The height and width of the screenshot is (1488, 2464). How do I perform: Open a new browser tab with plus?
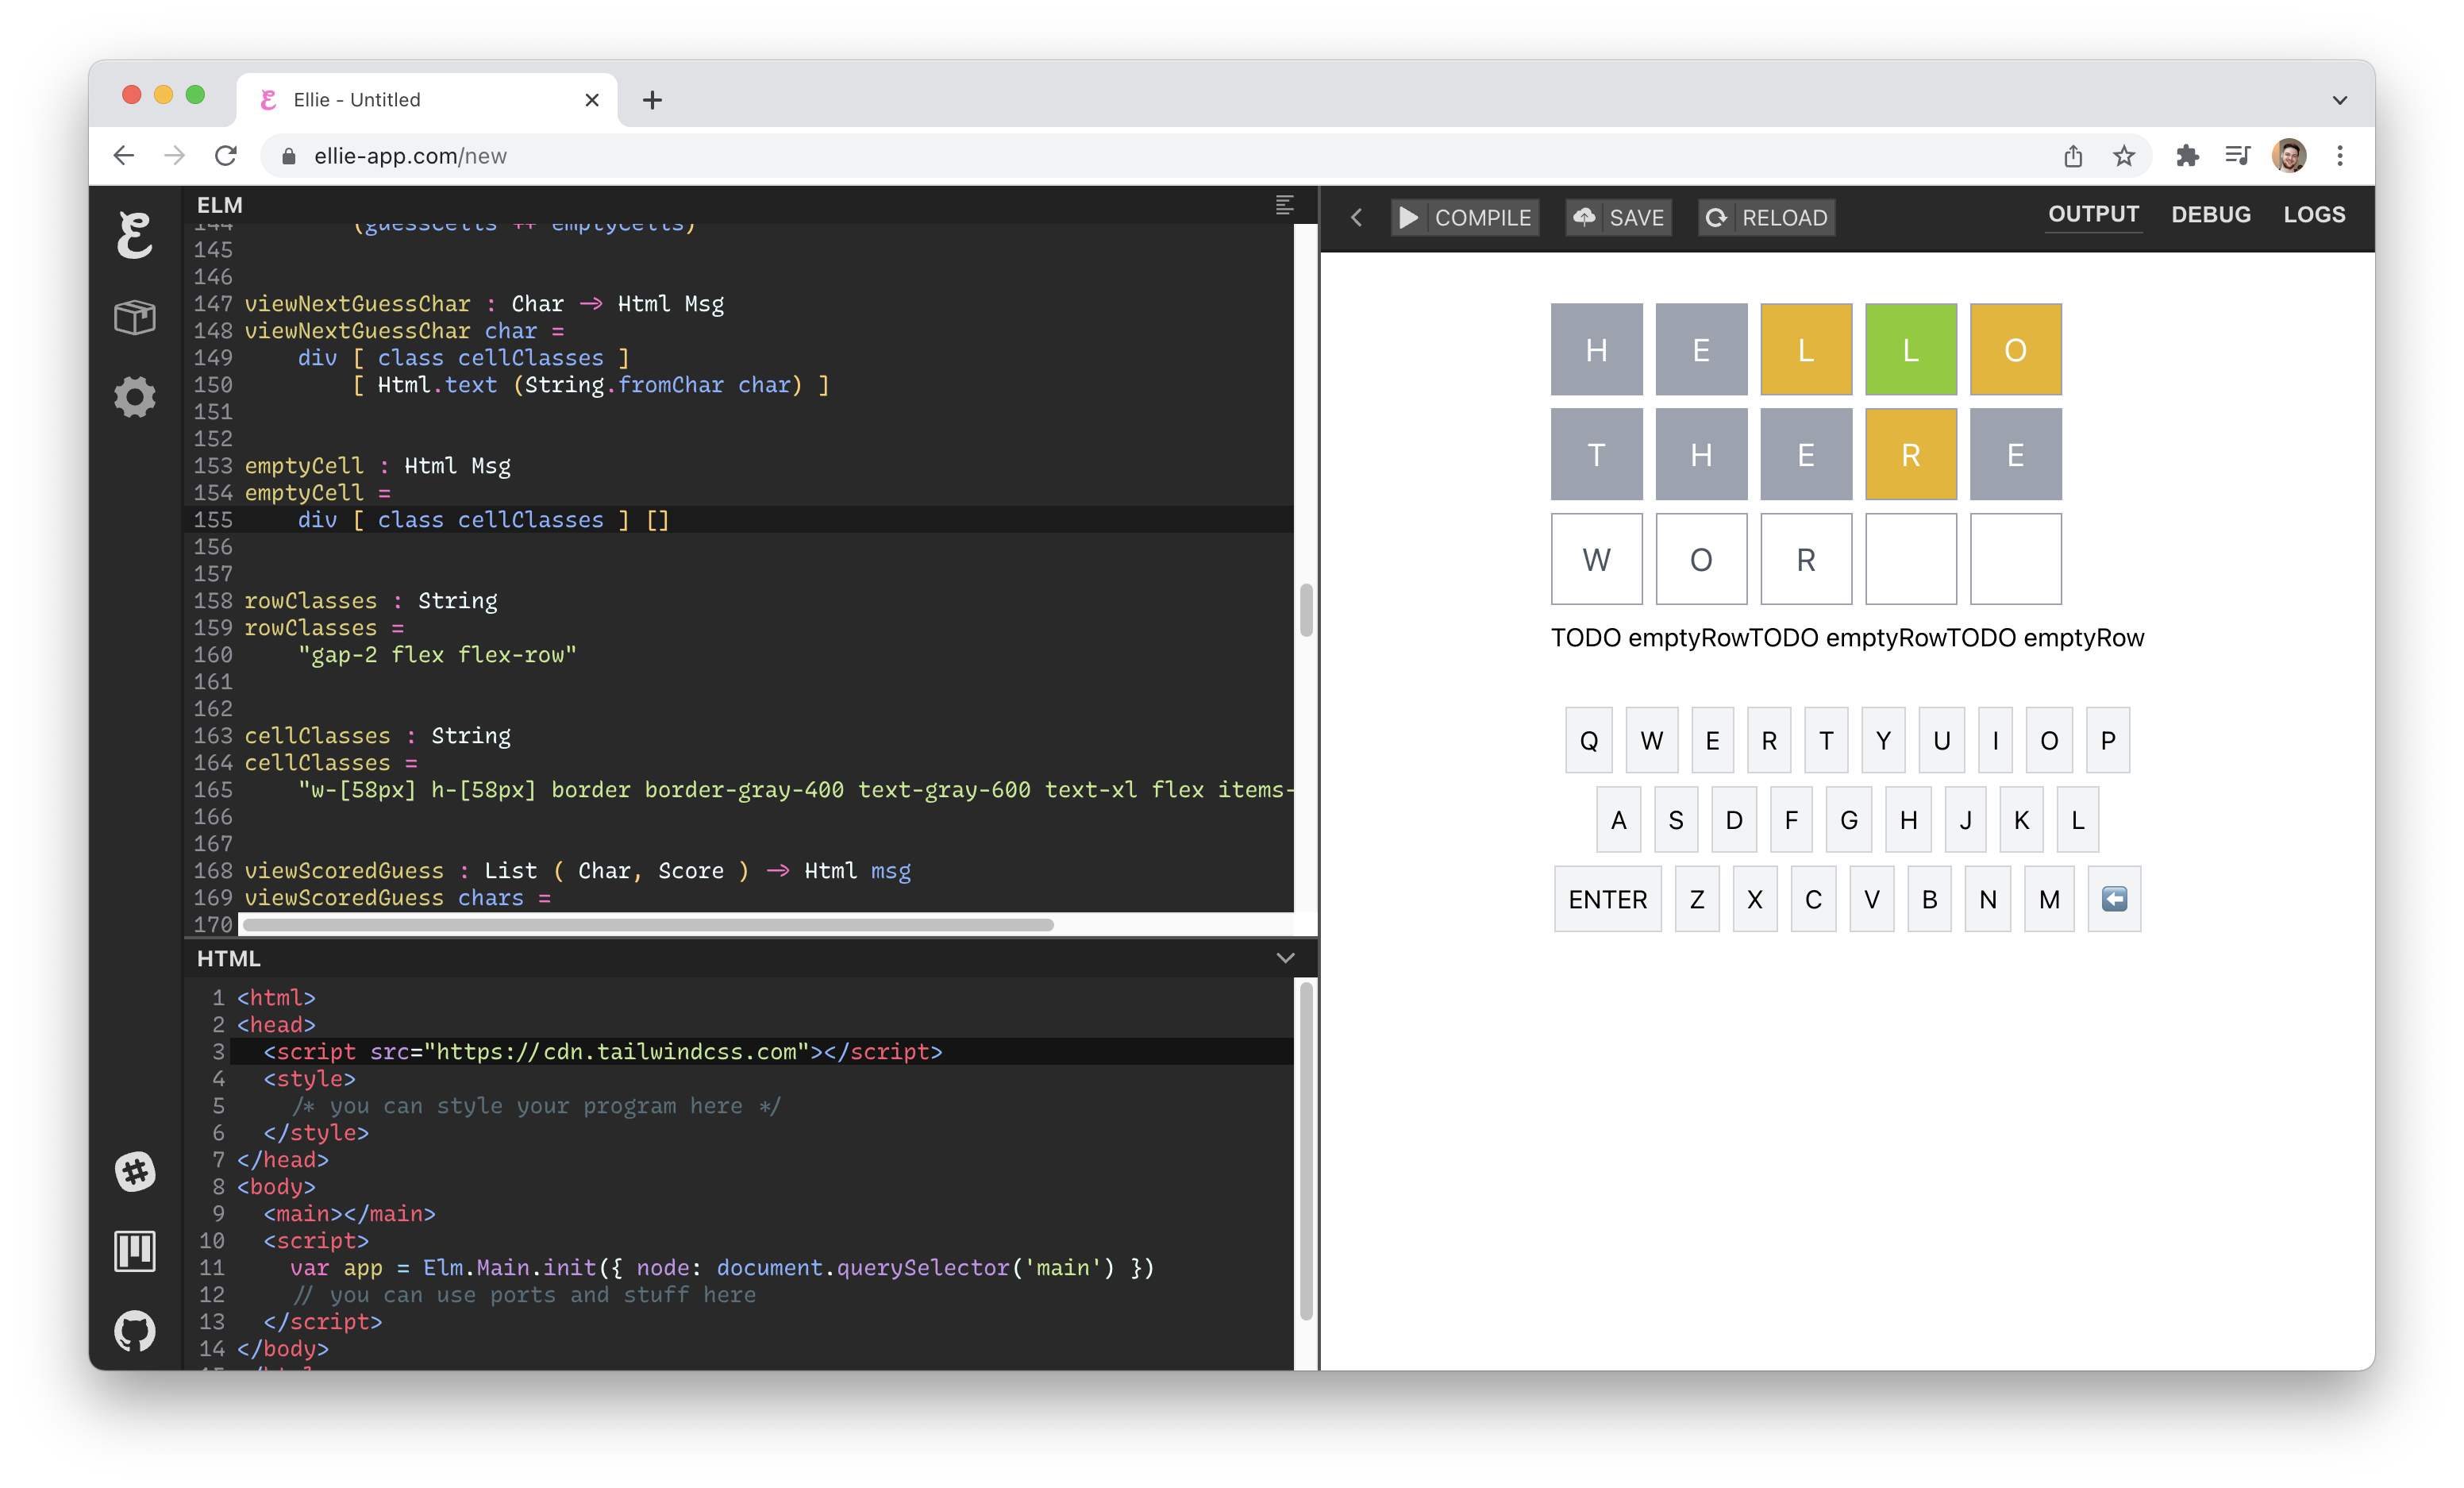point(652,100)
